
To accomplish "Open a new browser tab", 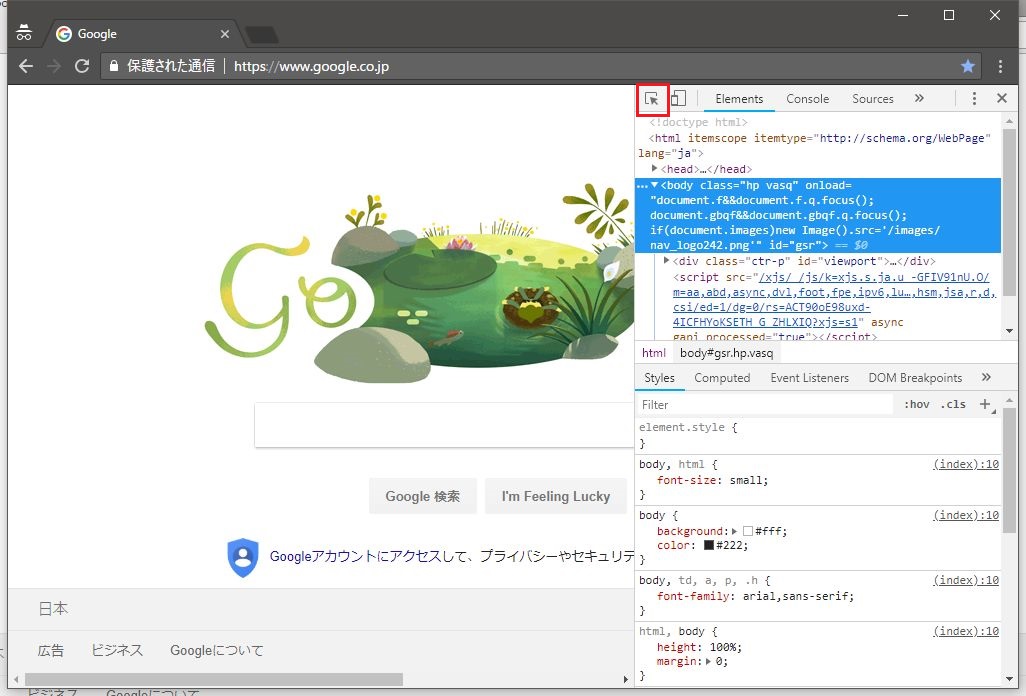I will [261, 34].
